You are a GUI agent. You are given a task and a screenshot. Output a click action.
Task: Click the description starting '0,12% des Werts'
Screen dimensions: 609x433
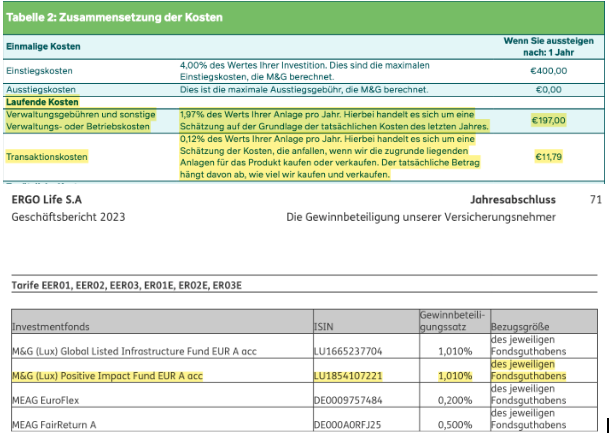click(x=330, y=157)
